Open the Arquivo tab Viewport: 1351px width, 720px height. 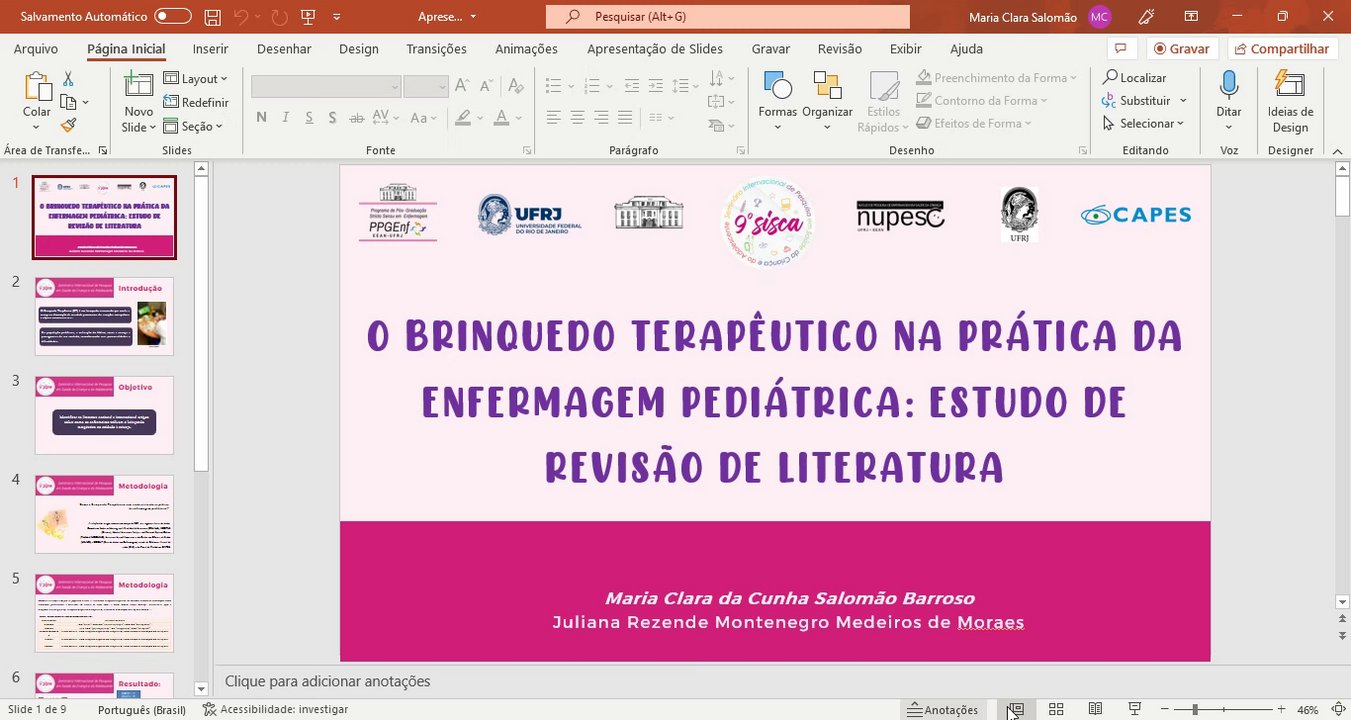pos(36,48)
